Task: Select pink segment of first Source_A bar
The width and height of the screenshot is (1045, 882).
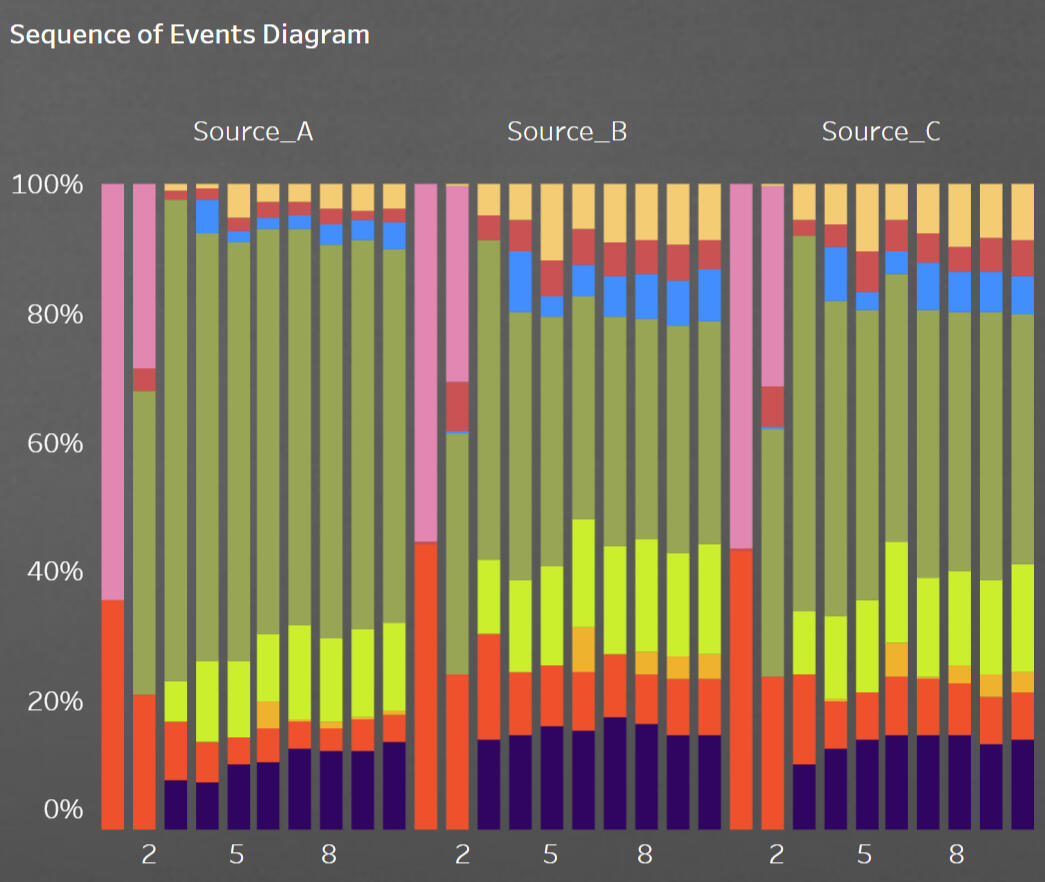Action: [x=113, y=390]
